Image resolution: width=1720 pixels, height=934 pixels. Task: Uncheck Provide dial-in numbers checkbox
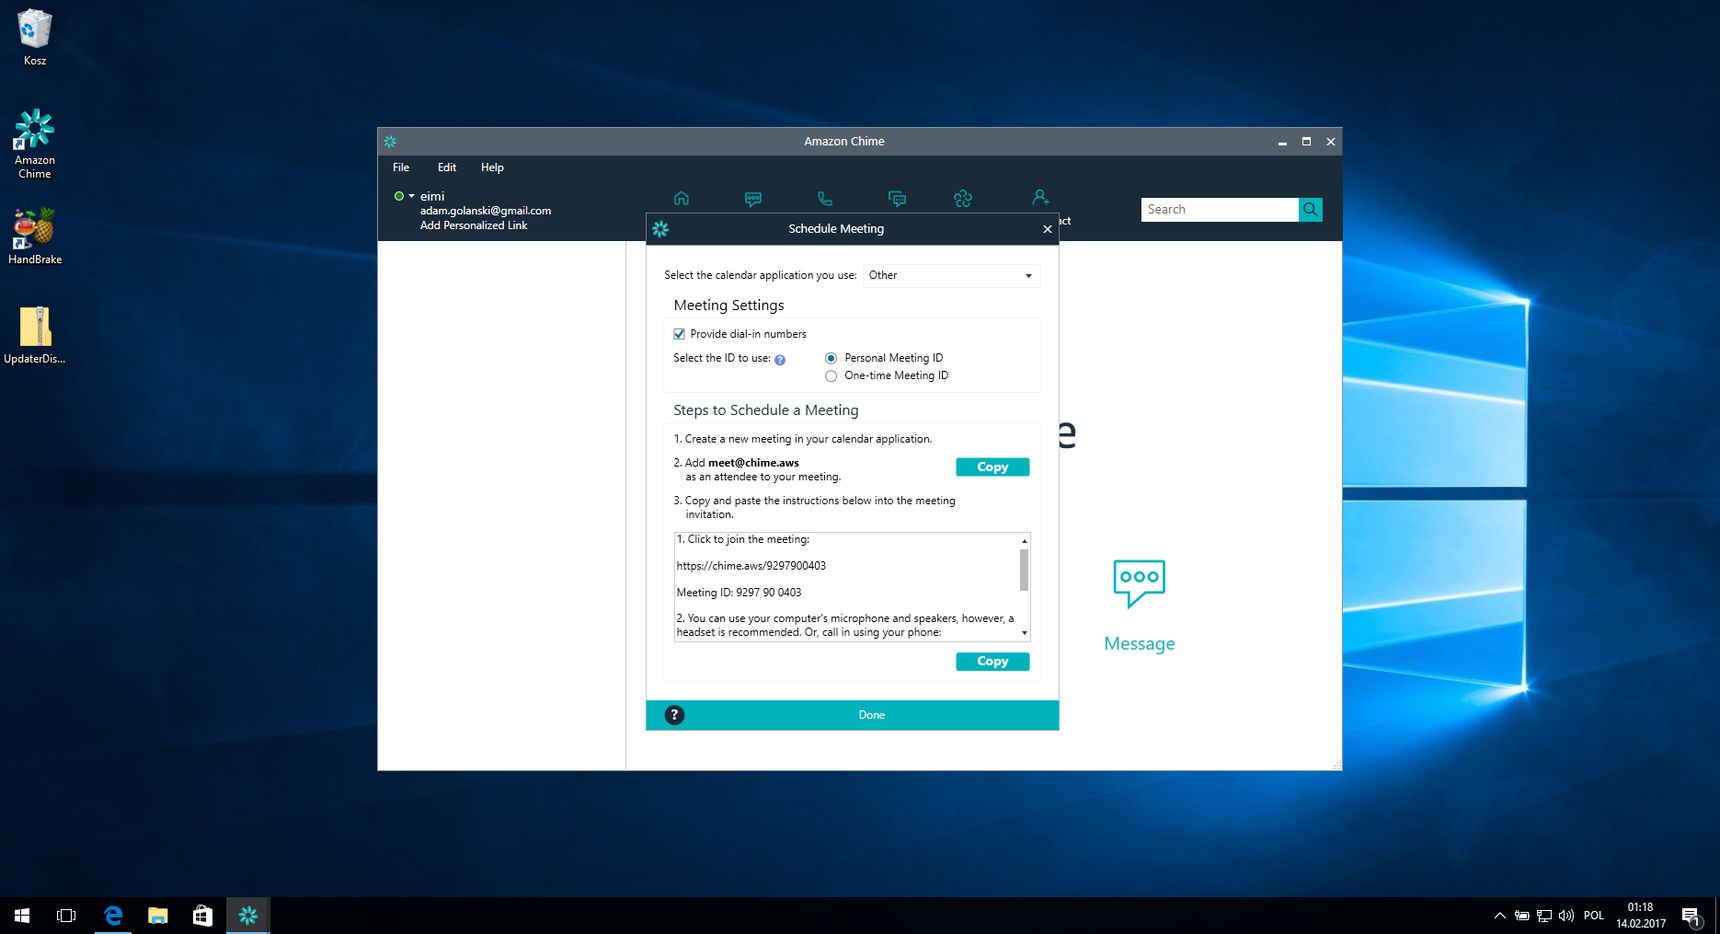(x=679, y=334)
